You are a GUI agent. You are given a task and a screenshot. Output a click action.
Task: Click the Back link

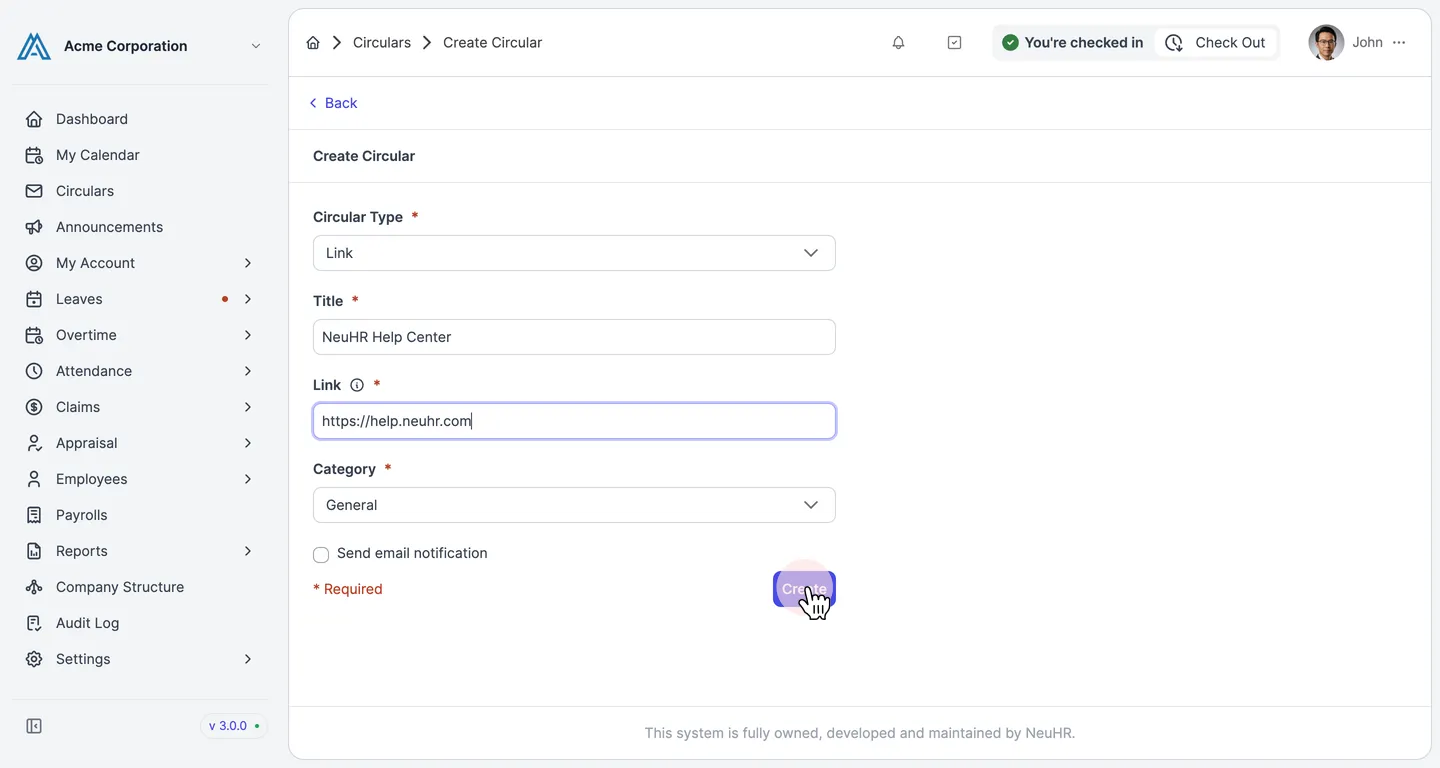332,103
